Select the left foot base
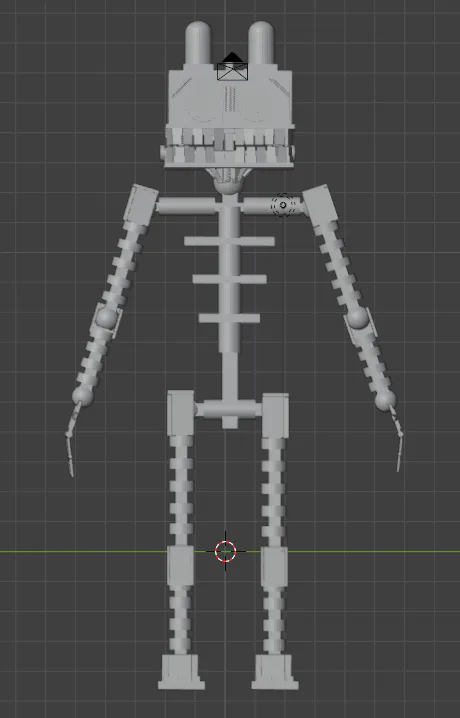Screen dimensions: 460x718 181,672
